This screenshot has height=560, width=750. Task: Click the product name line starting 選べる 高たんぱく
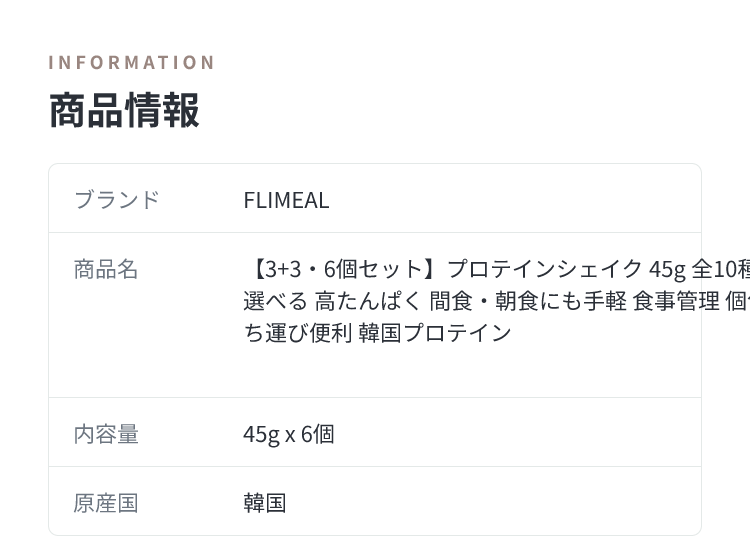coord(496,301)
